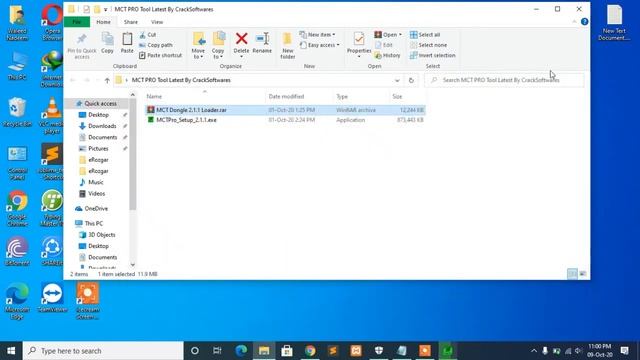Expand the address bar history dropdown
The height and width of the screenshot is (360, 640).
tap(397, 80)
